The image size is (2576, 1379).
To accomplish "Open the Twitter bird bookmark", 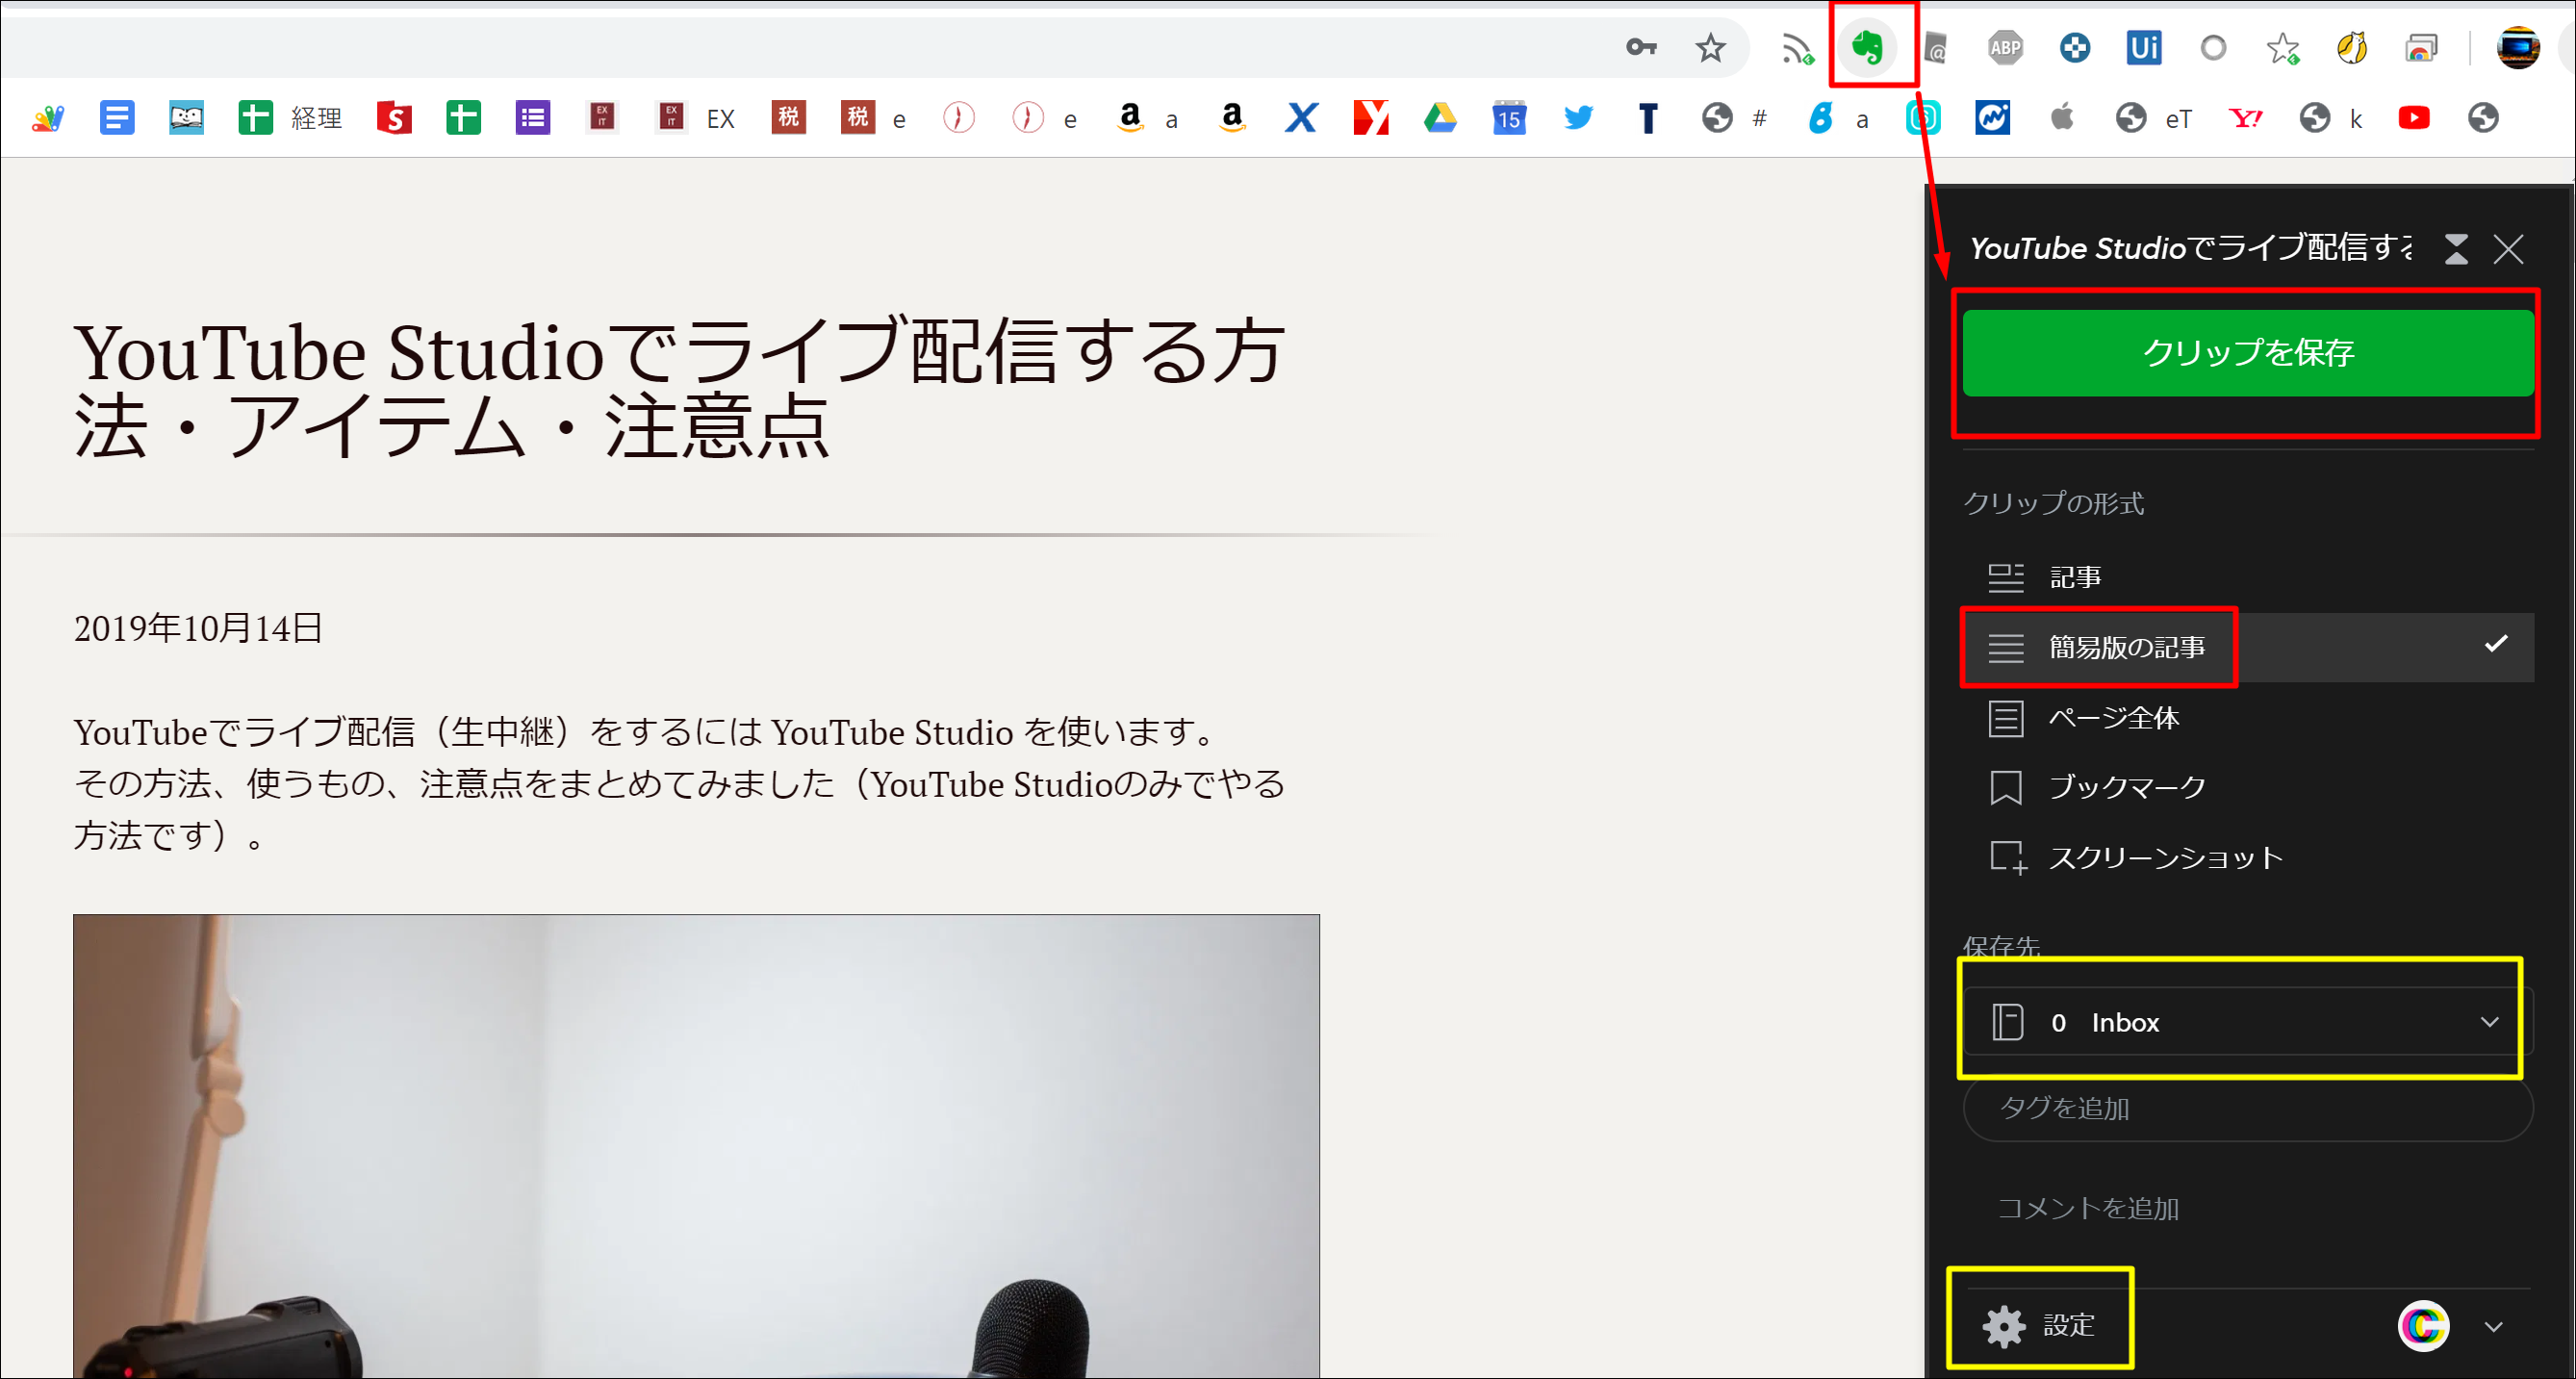I will pyautogui.click(x=1578, y=118).
